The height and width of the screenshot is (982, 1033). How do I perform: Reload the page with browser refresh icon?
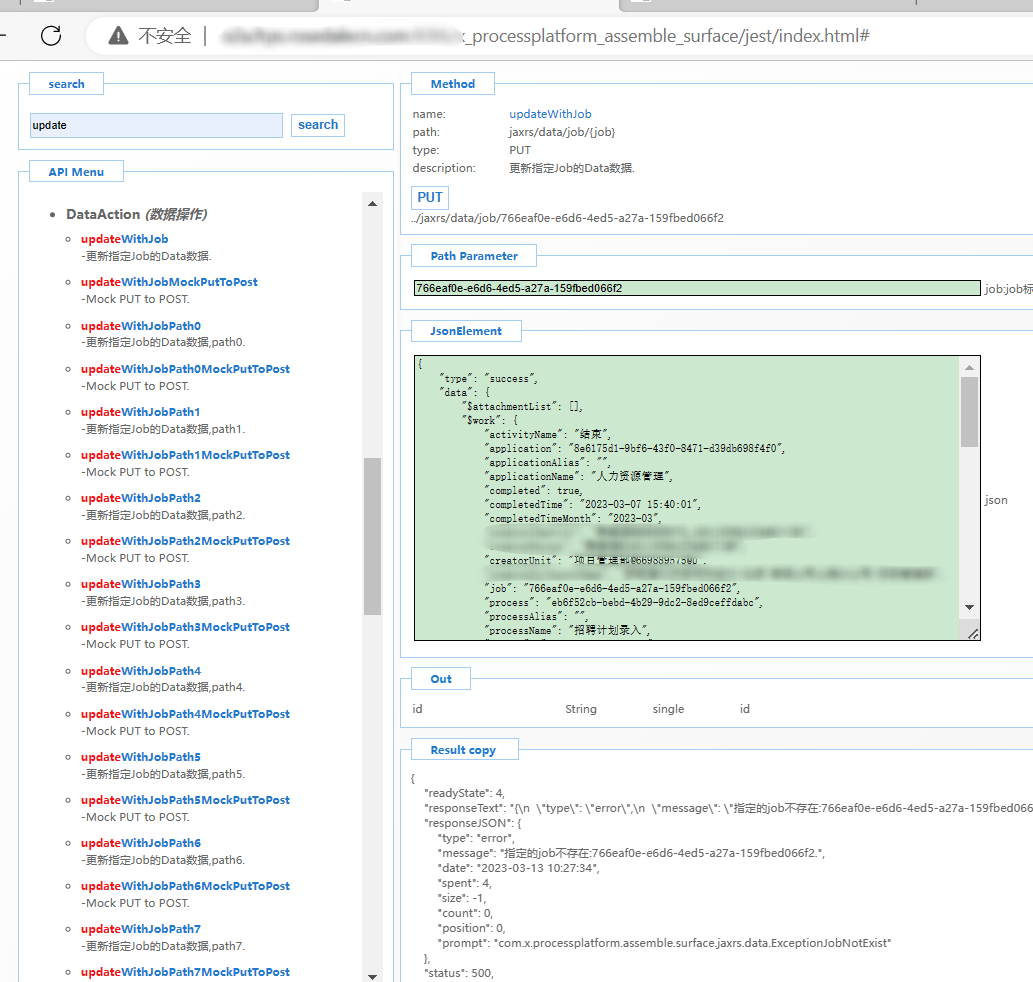(x=51, y=36)
